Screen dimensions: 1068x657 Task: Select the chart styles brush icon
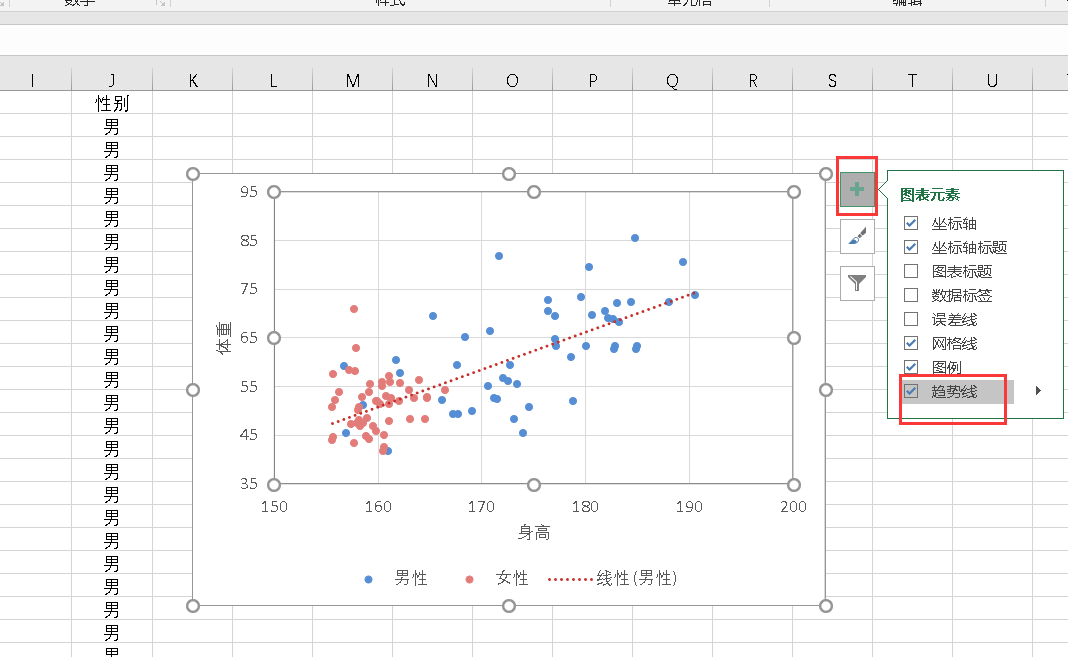(x=856, y=237)
